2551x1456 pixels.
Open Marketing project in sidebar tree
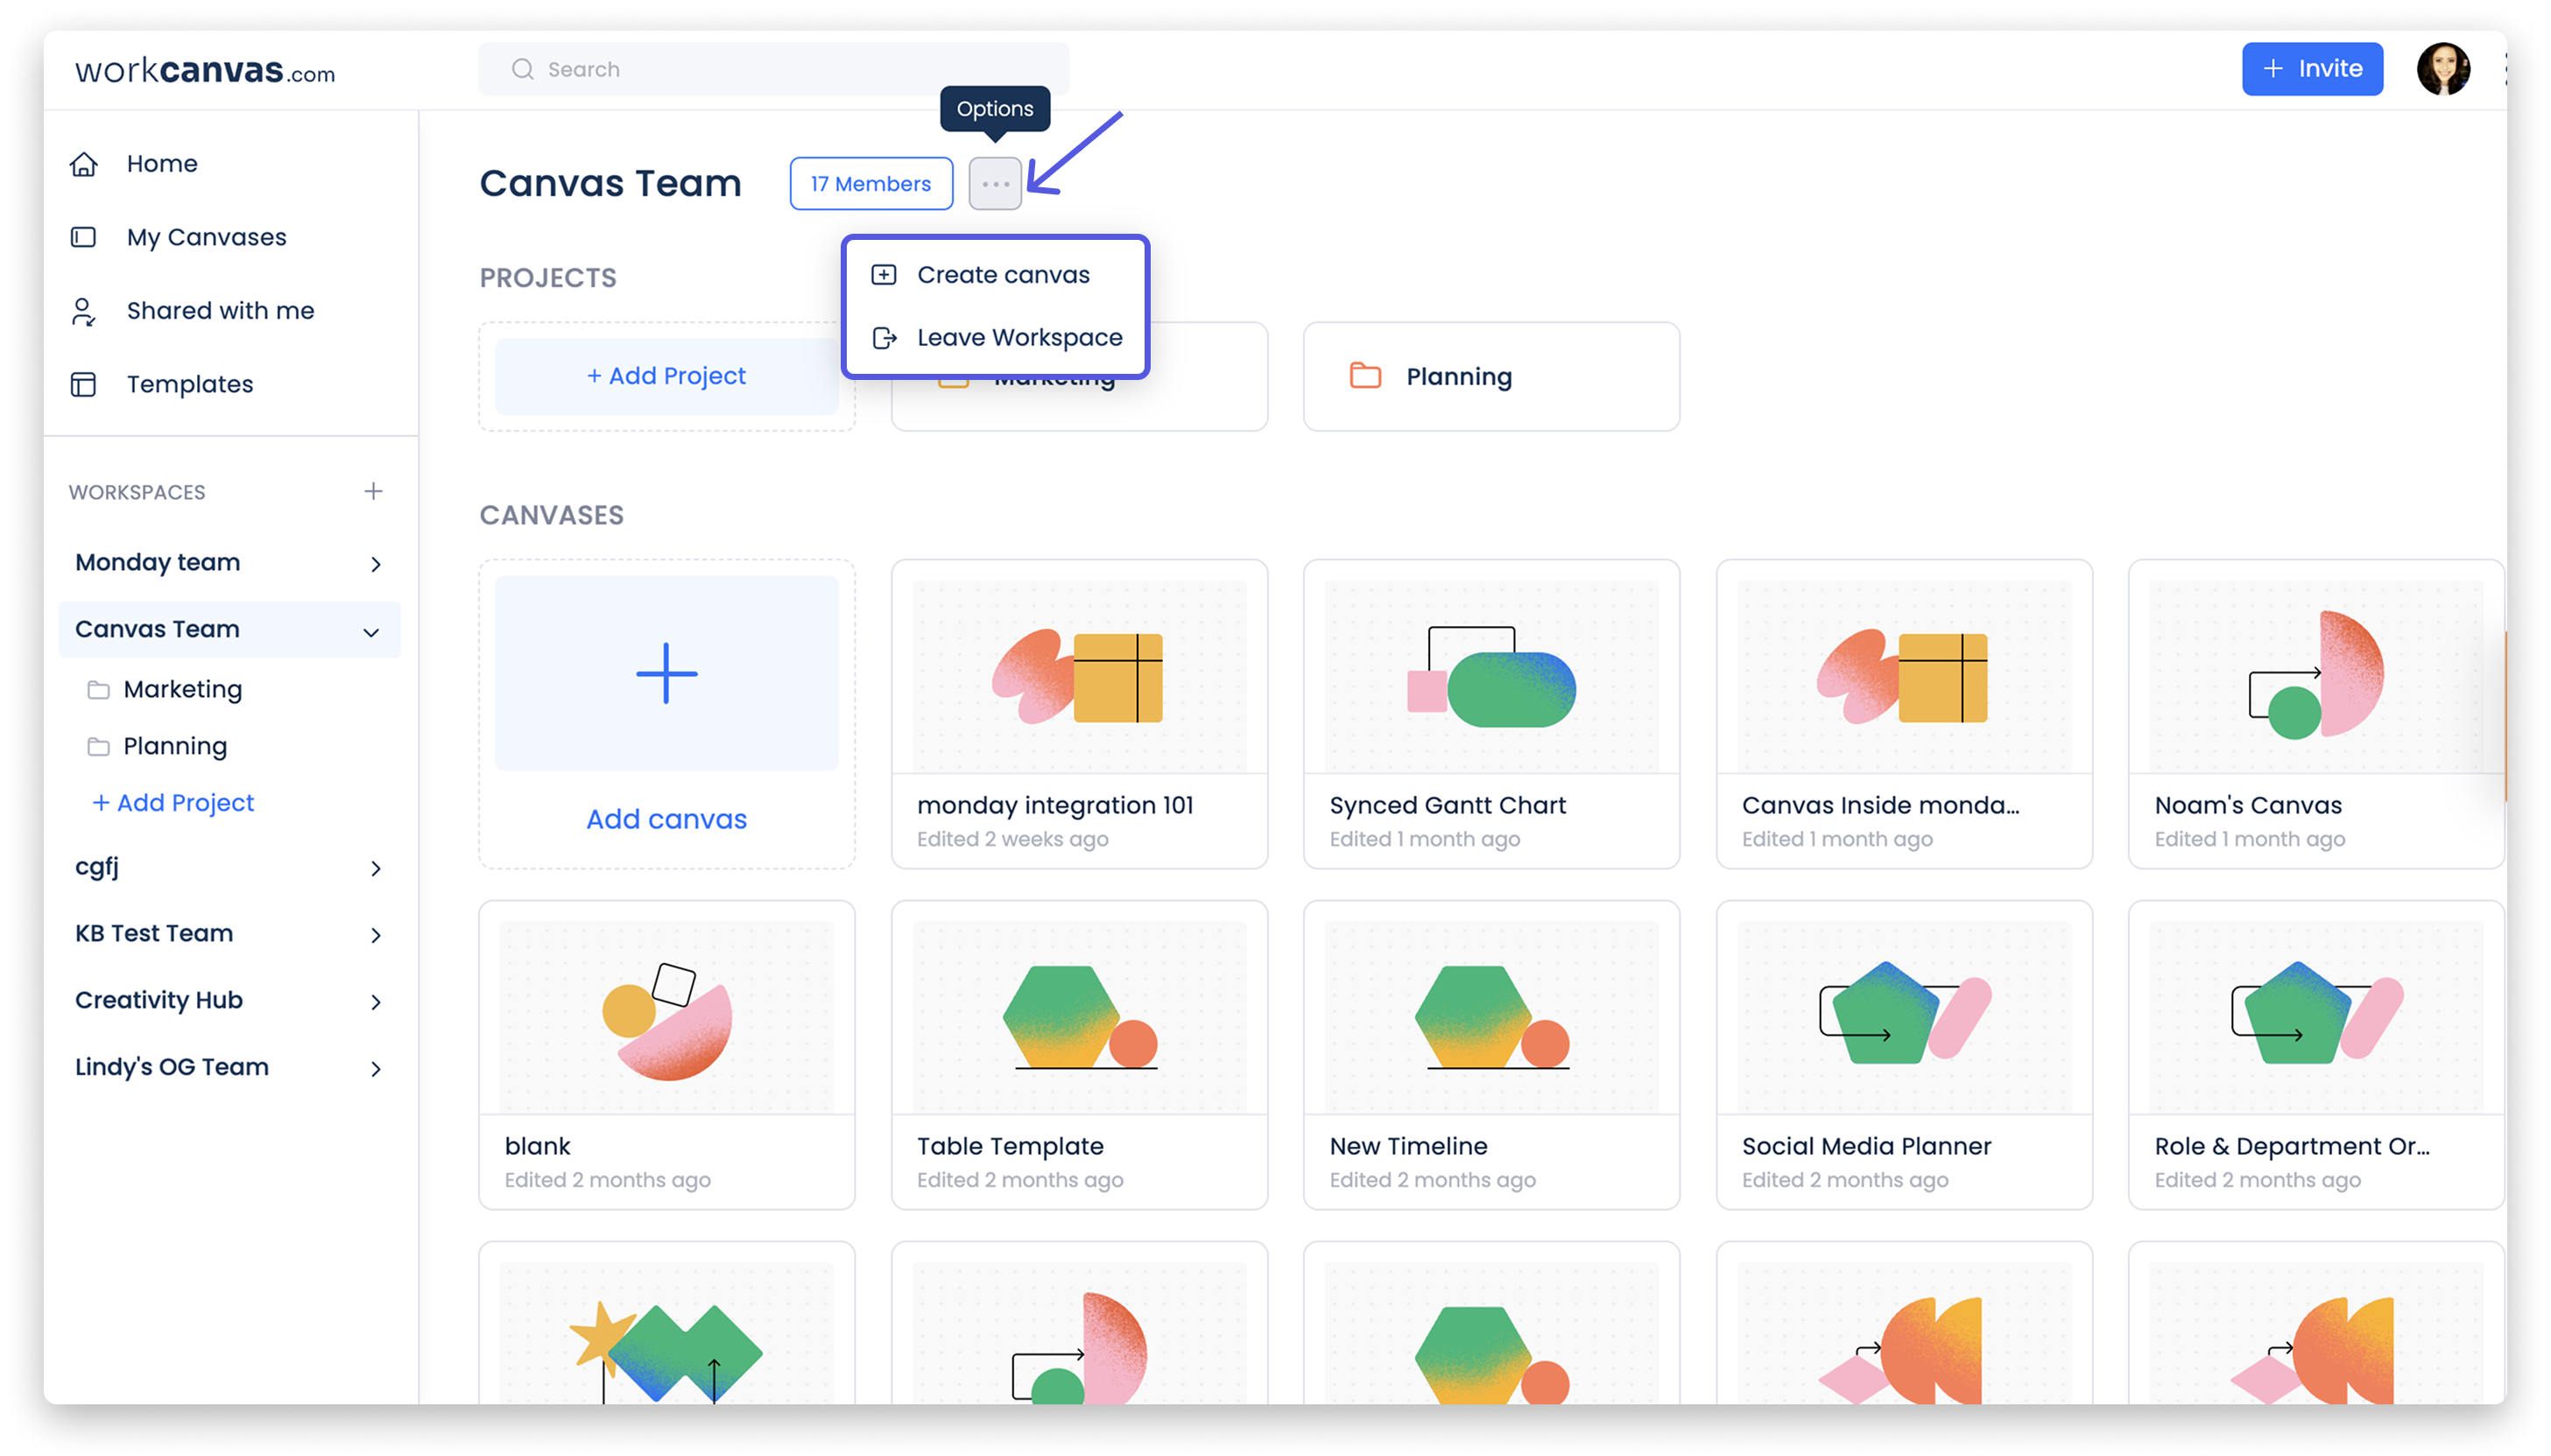(182, 690)
